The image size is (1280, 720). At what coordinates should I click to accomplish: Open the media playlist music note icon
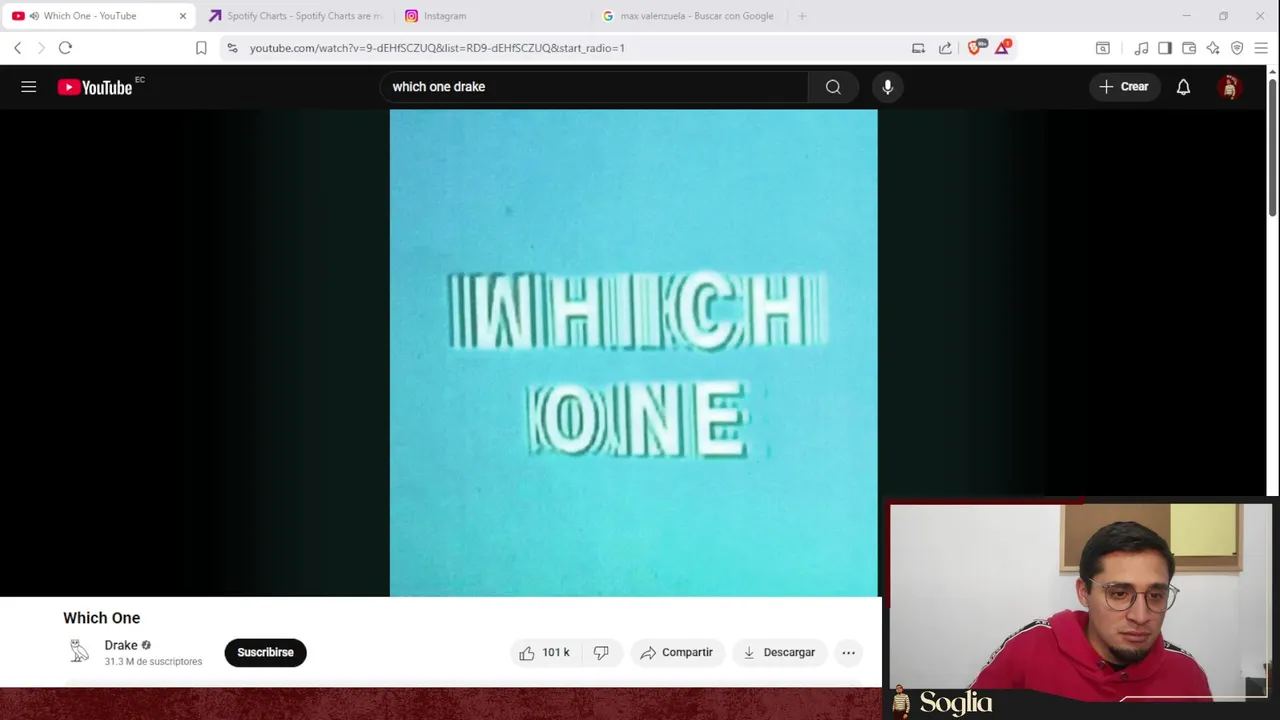(1141, 48)
